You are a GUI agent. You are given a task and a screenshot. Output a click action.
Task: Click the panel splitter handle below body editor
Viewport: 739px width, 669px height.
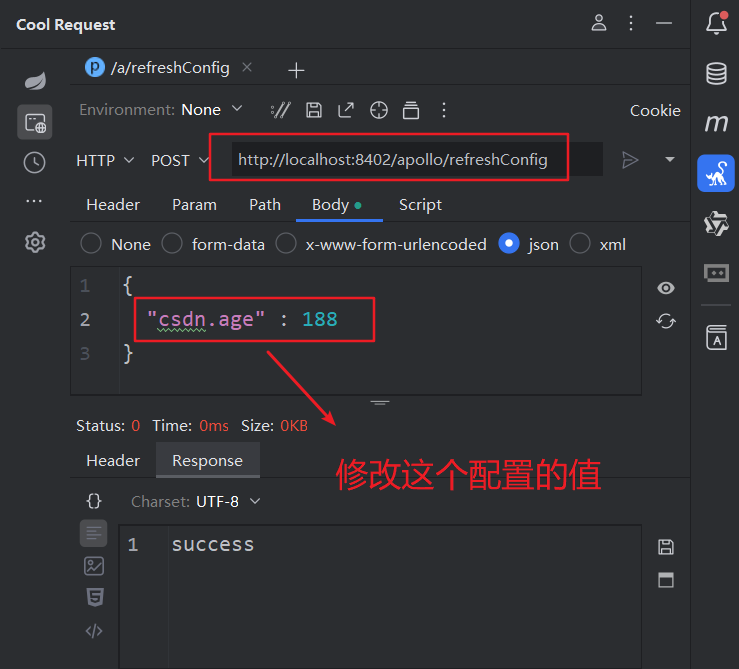(380, 403)
